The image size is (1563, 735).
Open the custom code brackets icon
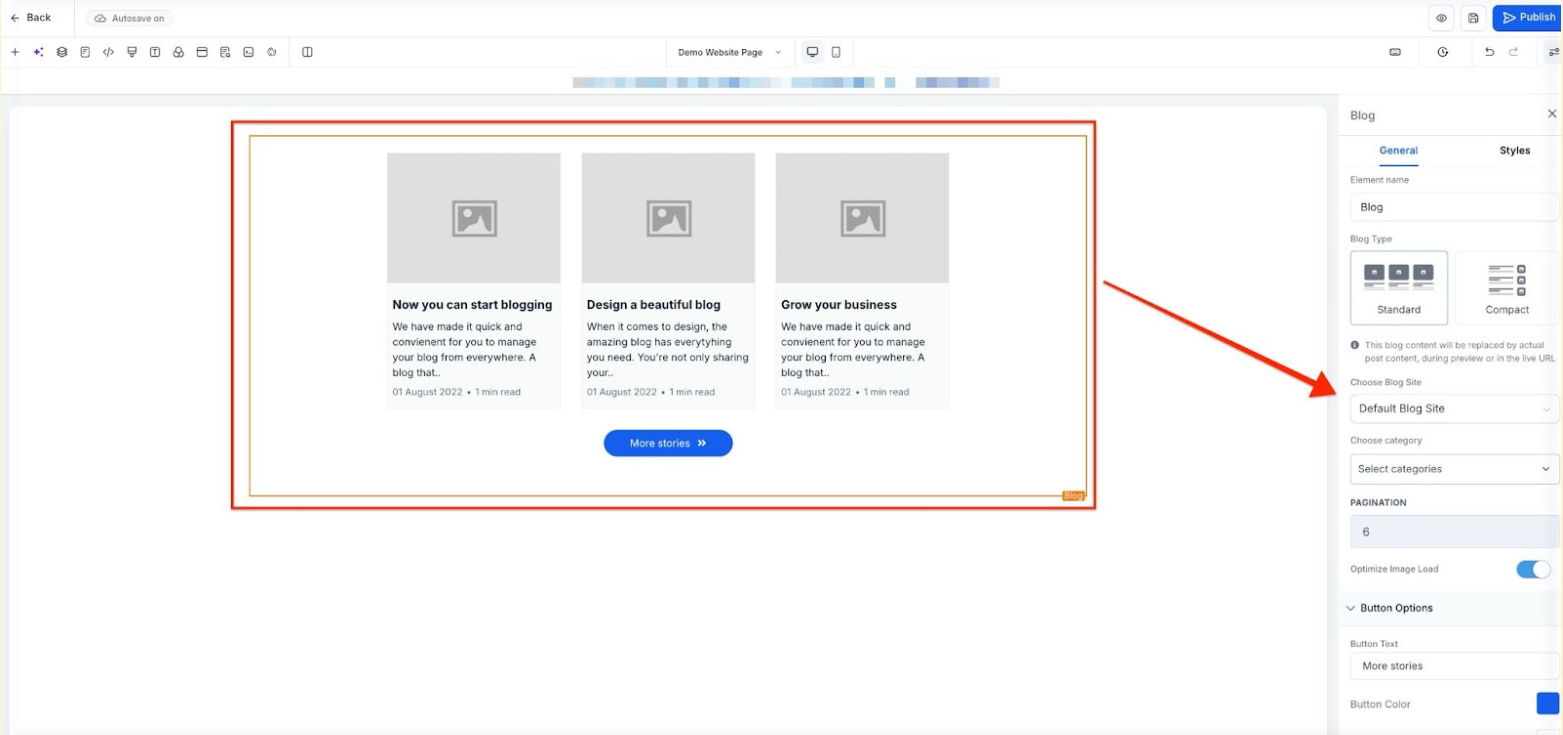(108, 52)
